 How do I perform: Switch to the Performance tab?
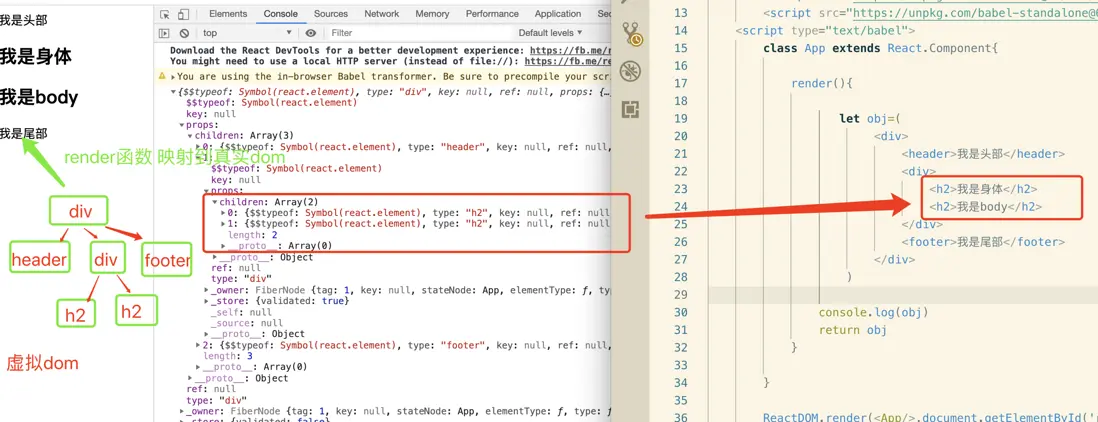[490, 13]
